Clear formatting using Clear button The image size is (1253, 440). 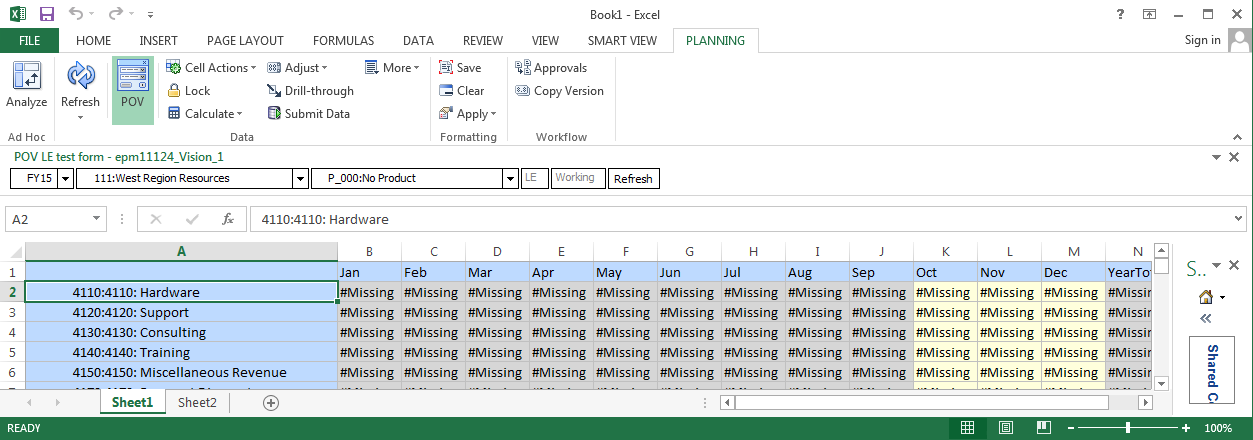[x=461, y=91]
